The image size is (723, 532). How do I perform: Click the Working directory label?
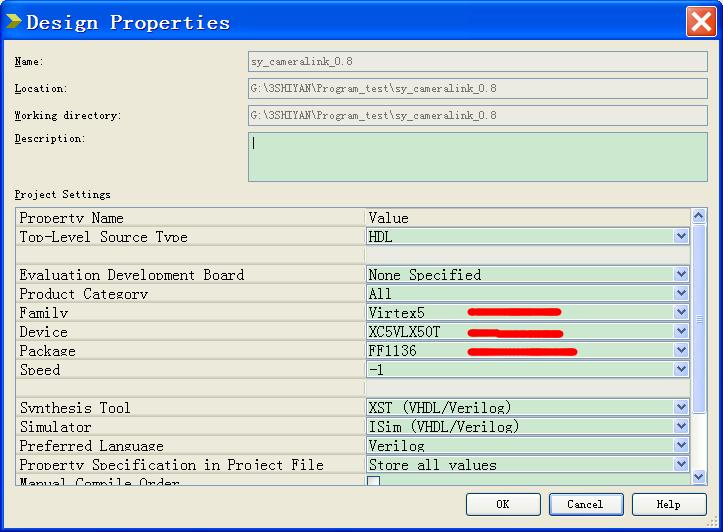(68, 115)
